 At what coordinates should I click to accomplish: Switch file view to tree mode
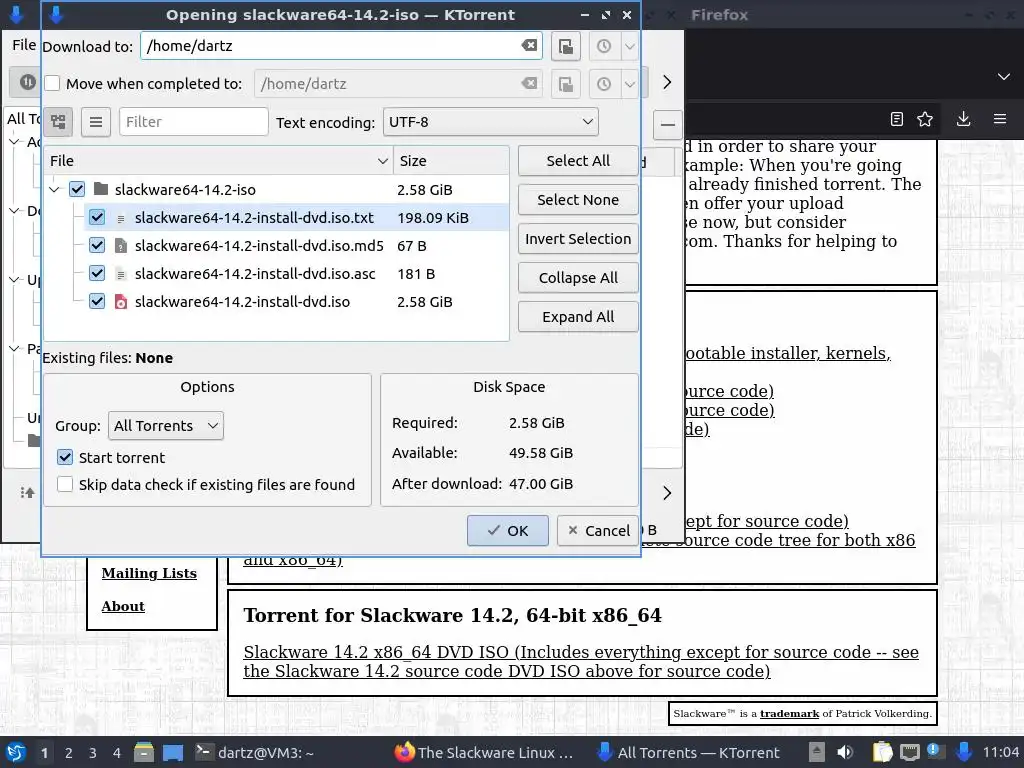(58, 122)
